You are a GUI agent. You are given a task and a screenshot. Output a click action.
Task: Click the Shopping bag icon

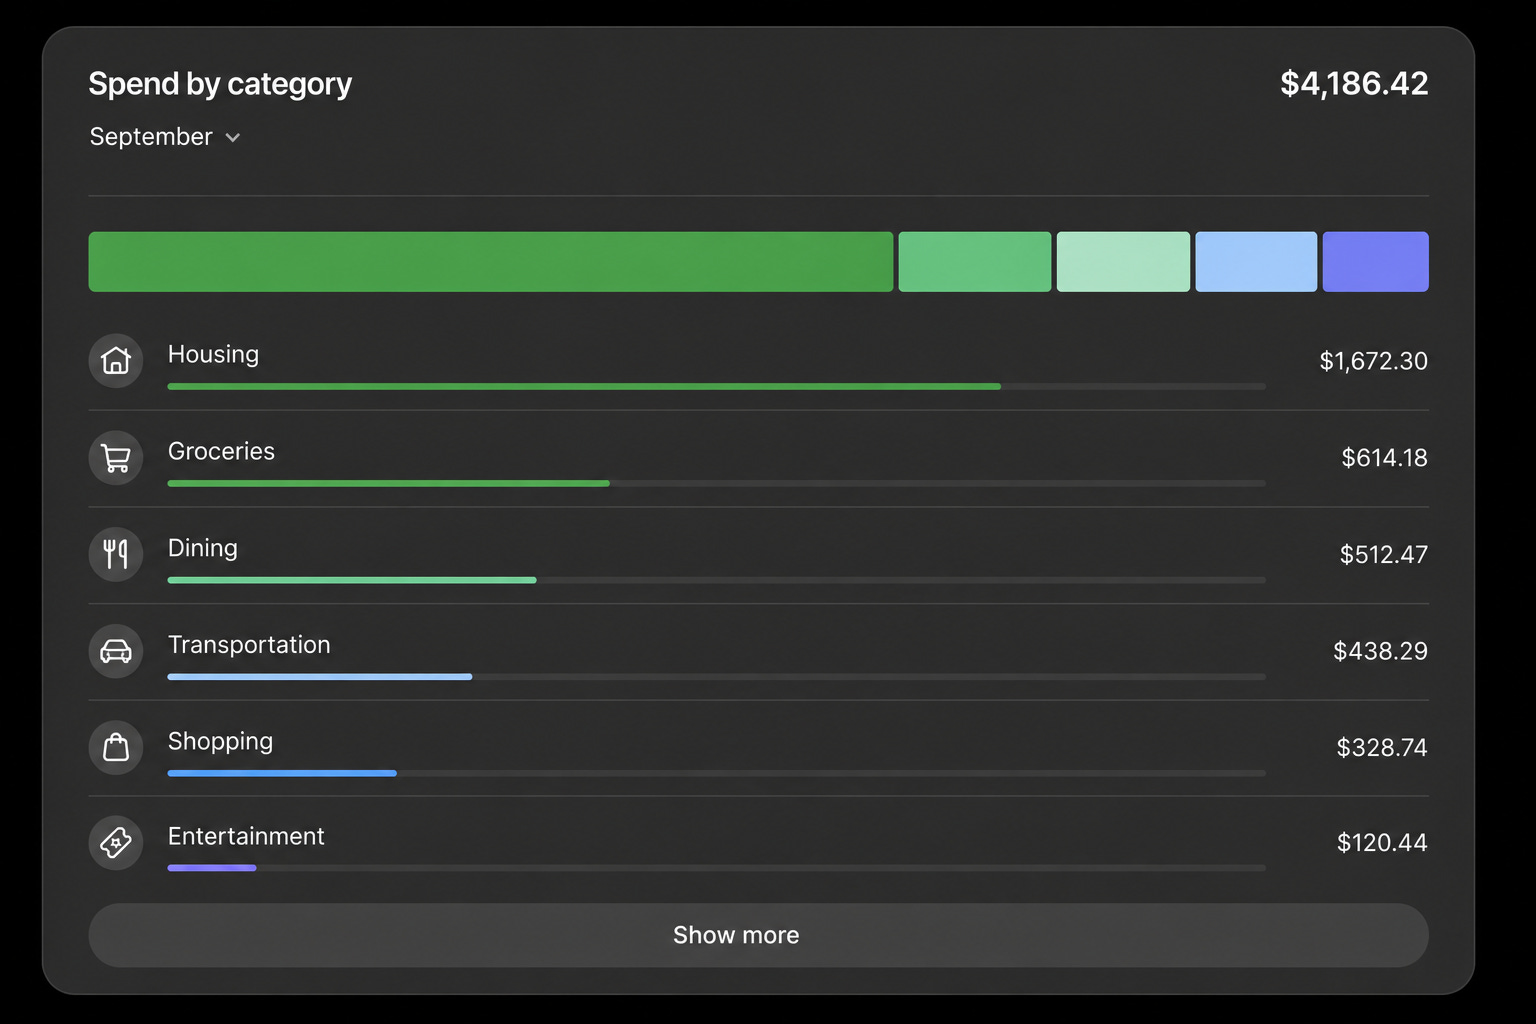pyautogui.click(x=116, y=747)
